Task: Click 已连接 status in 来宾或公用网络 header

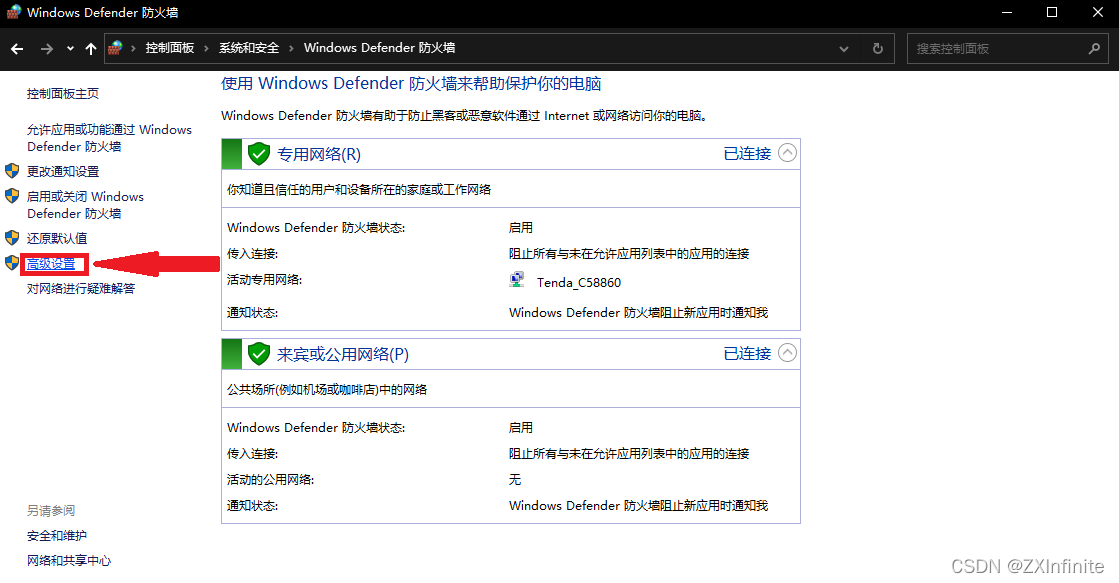Action: tap(747, 353)
